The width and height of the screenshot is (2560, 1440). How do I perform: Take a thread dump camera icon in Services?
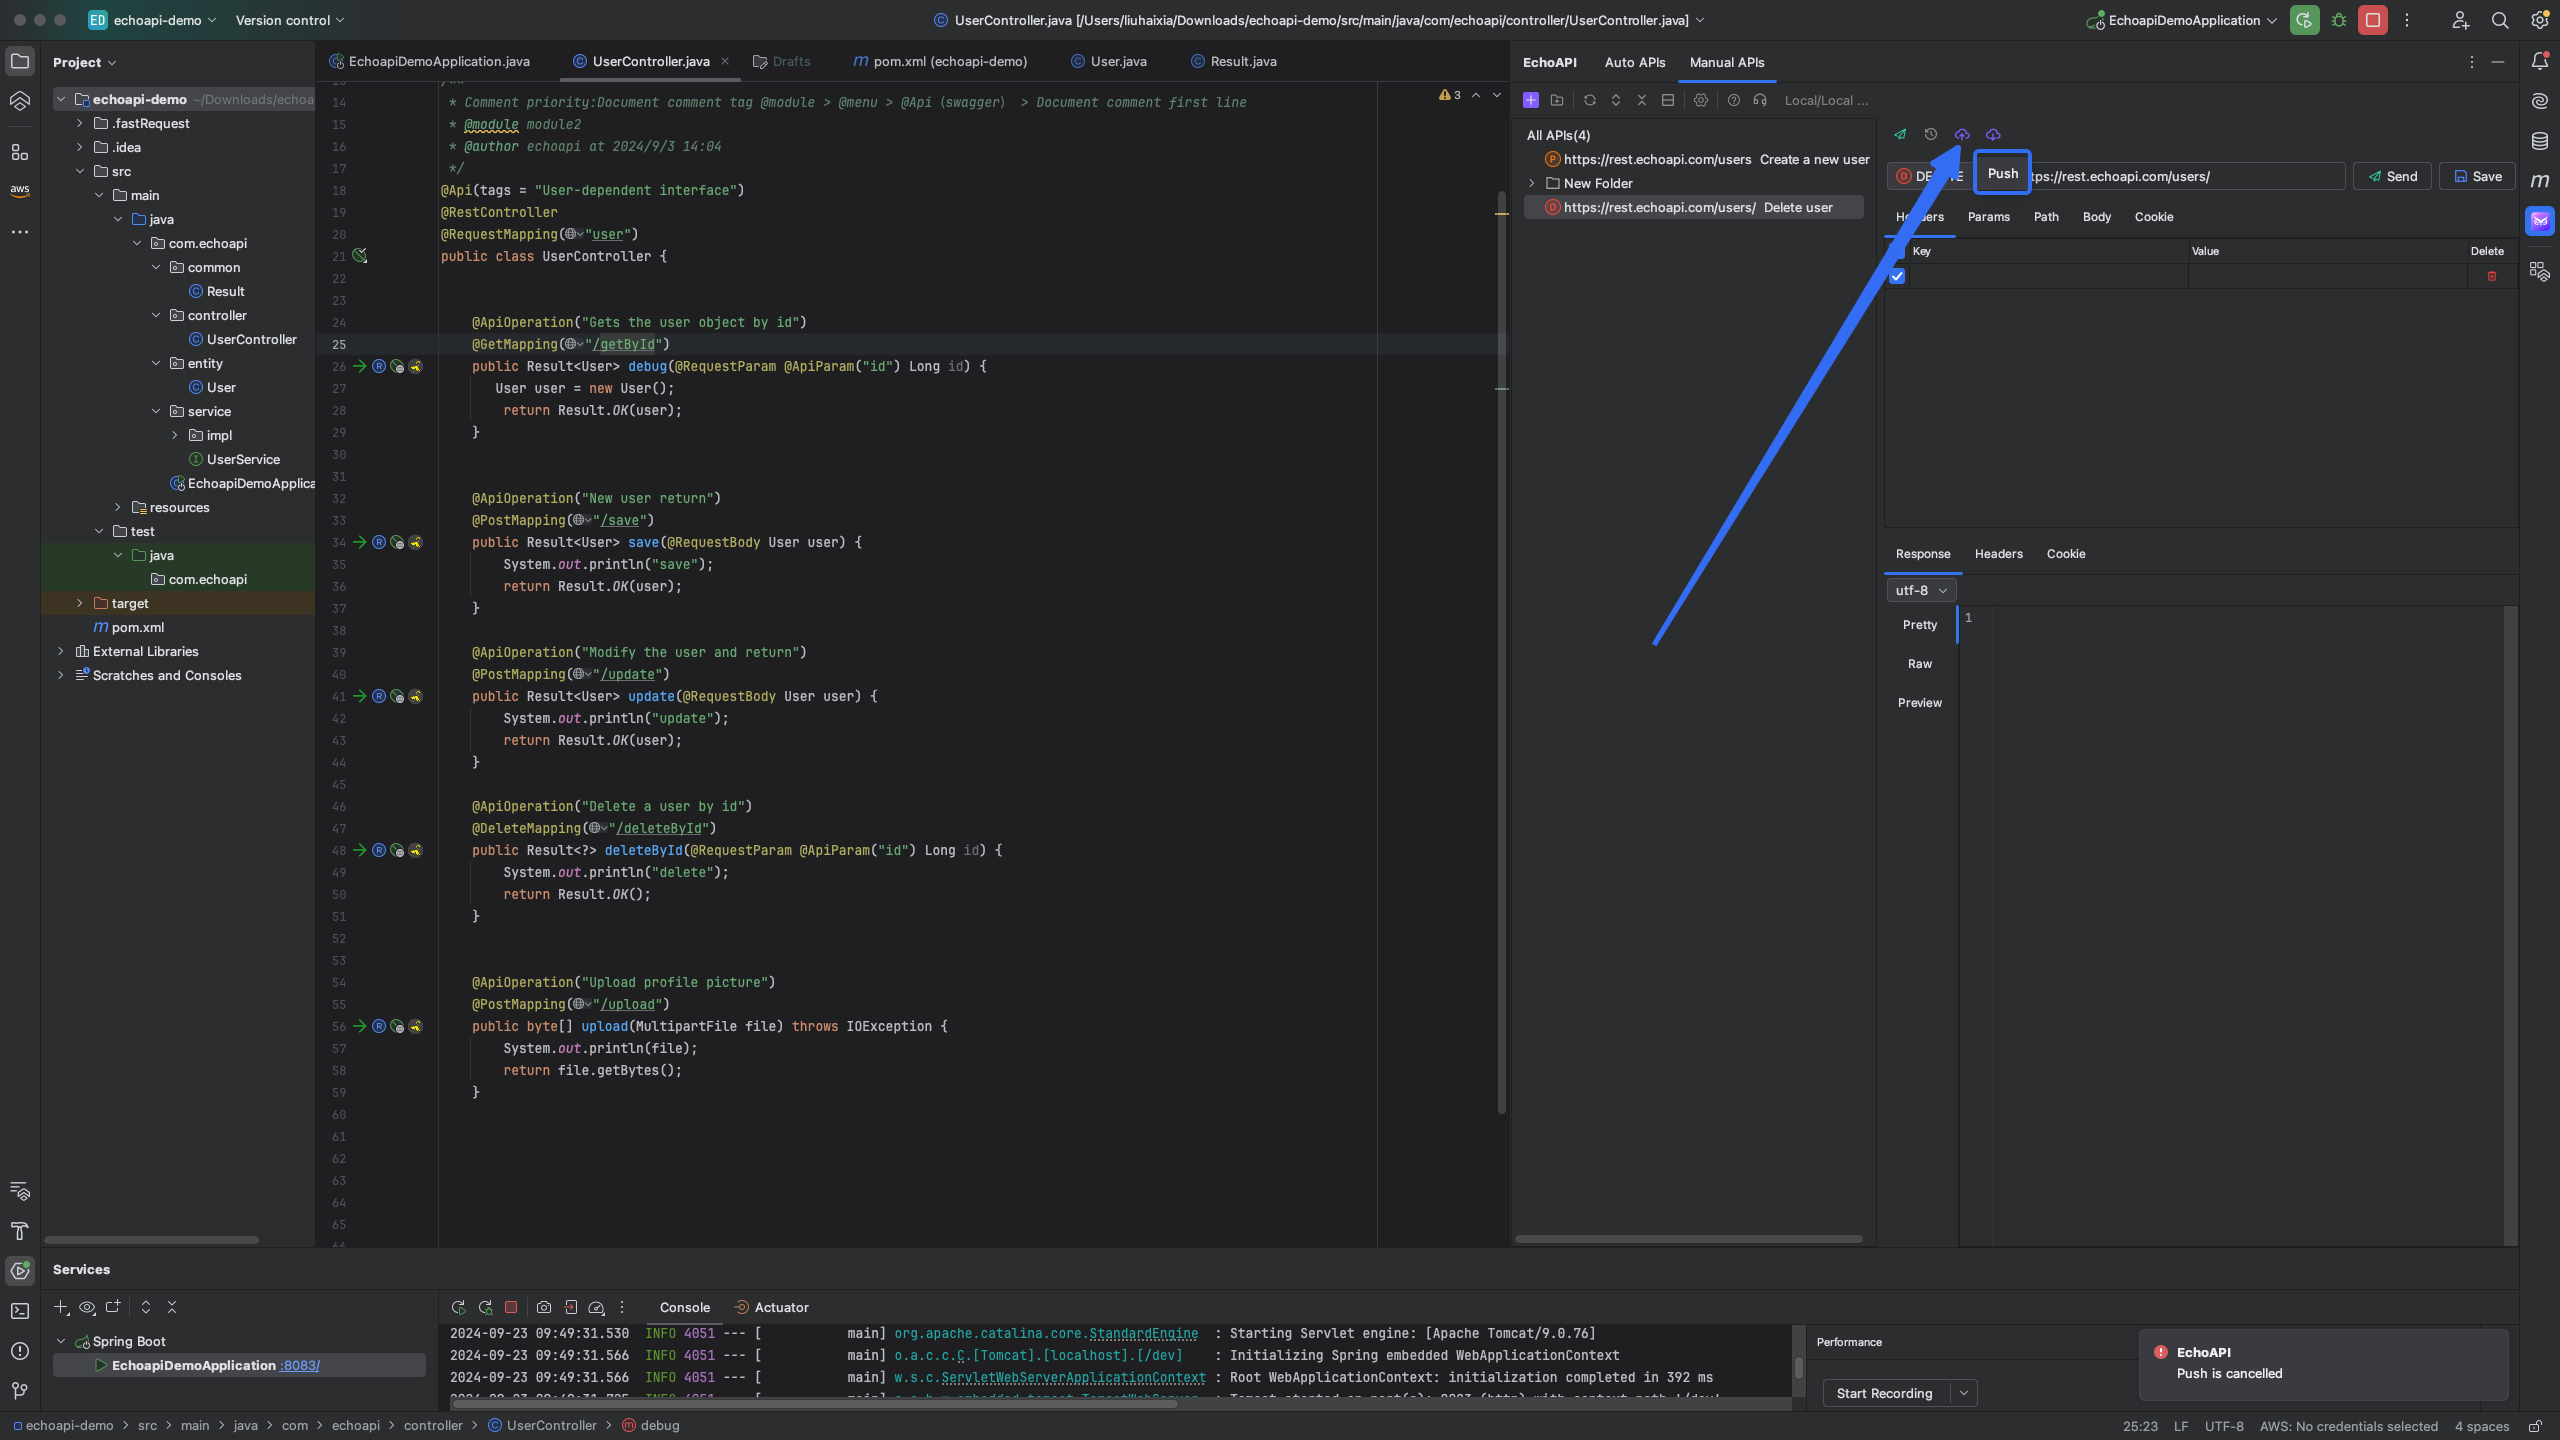tap(543, 1307)
